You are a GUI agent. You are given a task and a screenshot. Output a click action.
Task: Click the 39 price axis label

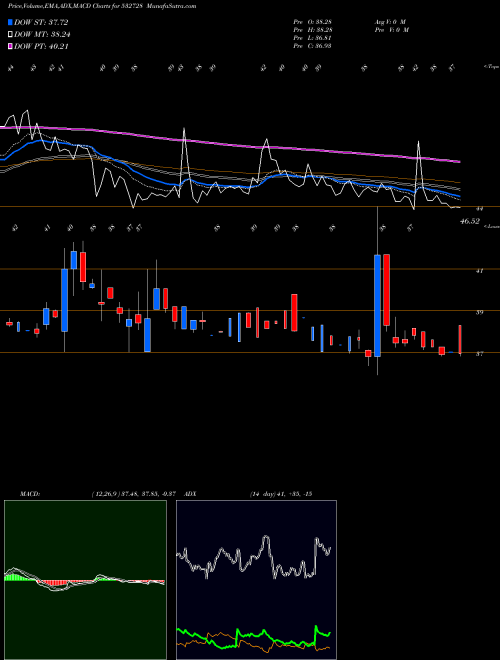click(479, 312)
